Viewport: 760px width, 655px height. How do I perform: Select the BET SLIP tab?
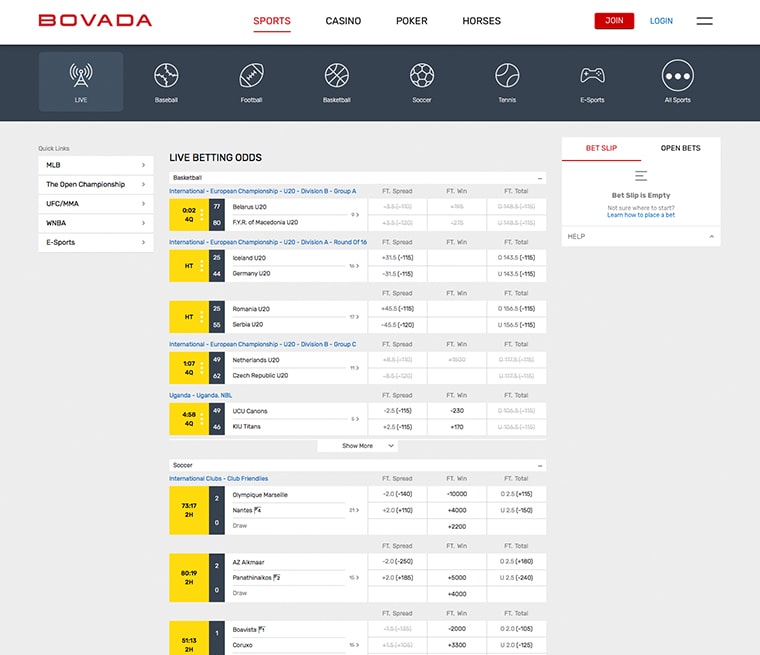[x=602, y=148]
